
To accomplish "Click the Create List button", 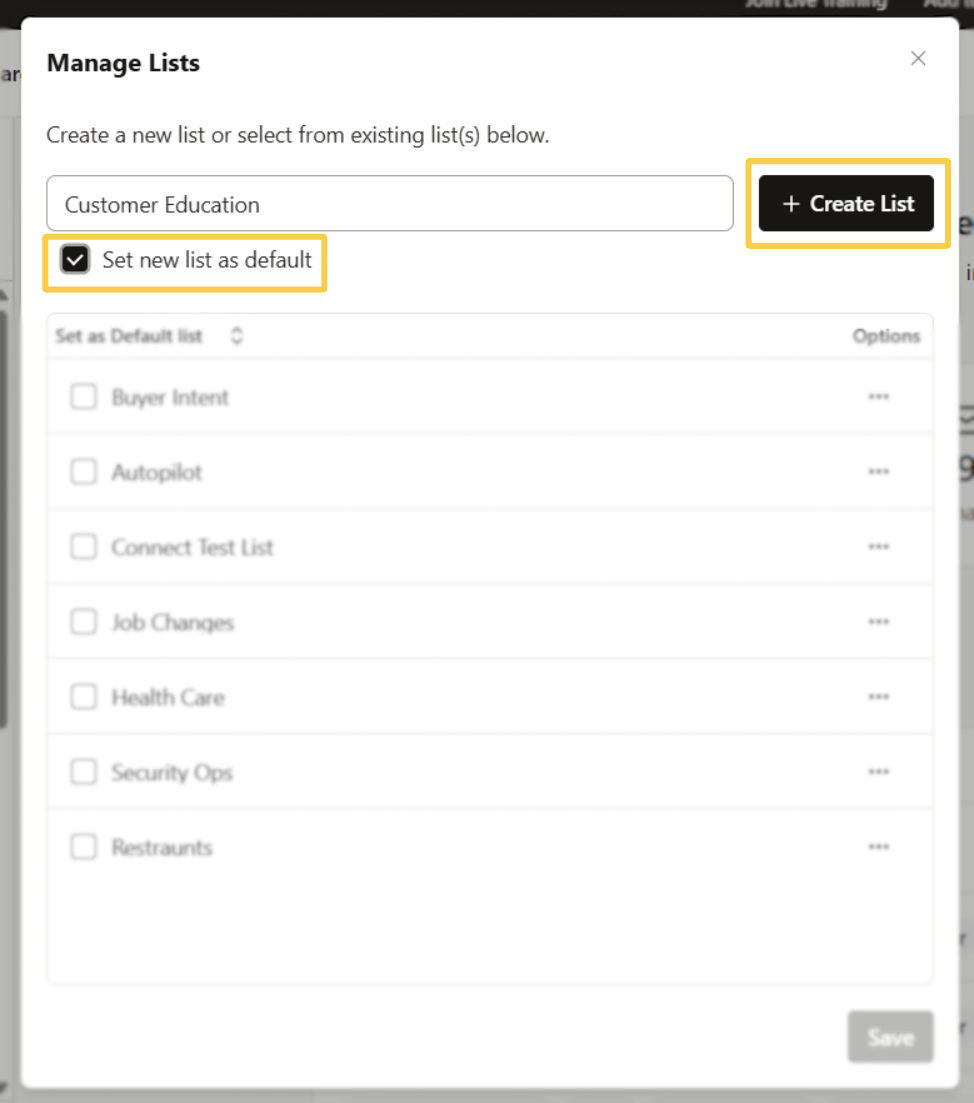I will pos(847,203).
